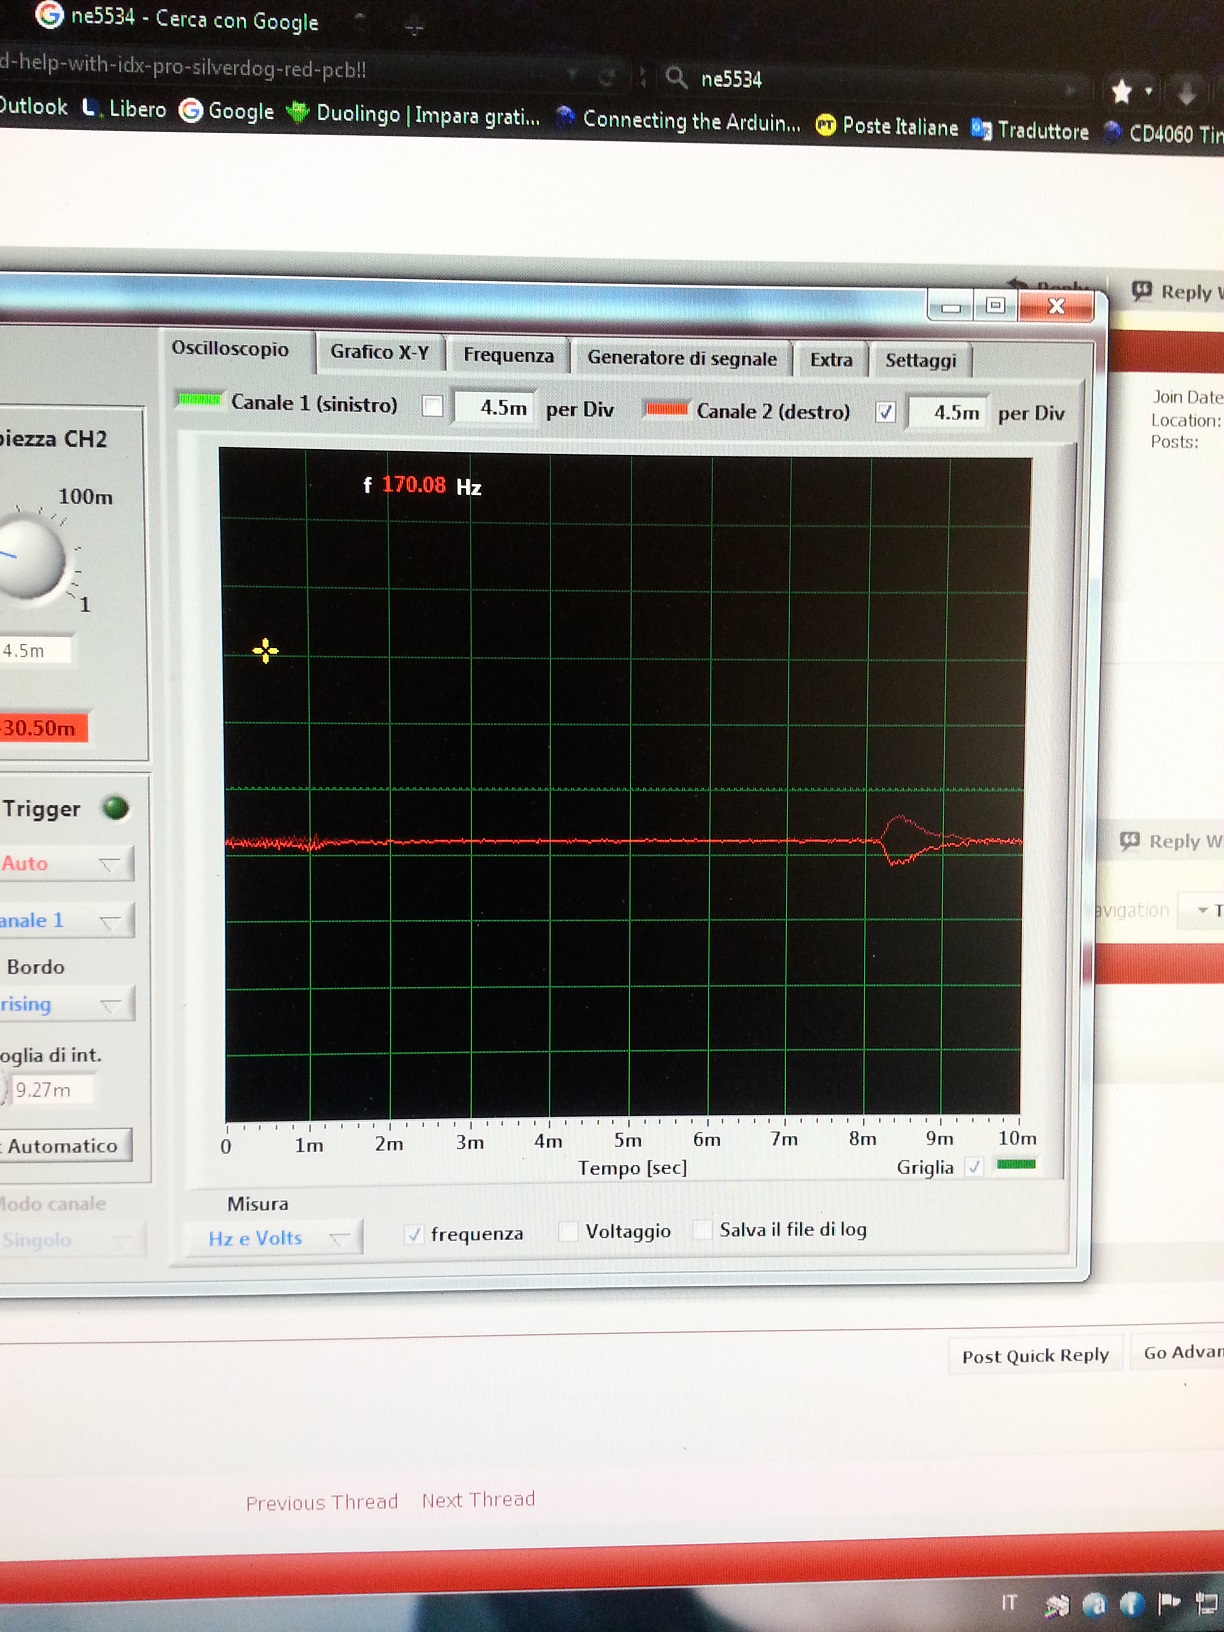Click Canale 1 per Div value field
1224x1632 pixels.
(494, 408)
